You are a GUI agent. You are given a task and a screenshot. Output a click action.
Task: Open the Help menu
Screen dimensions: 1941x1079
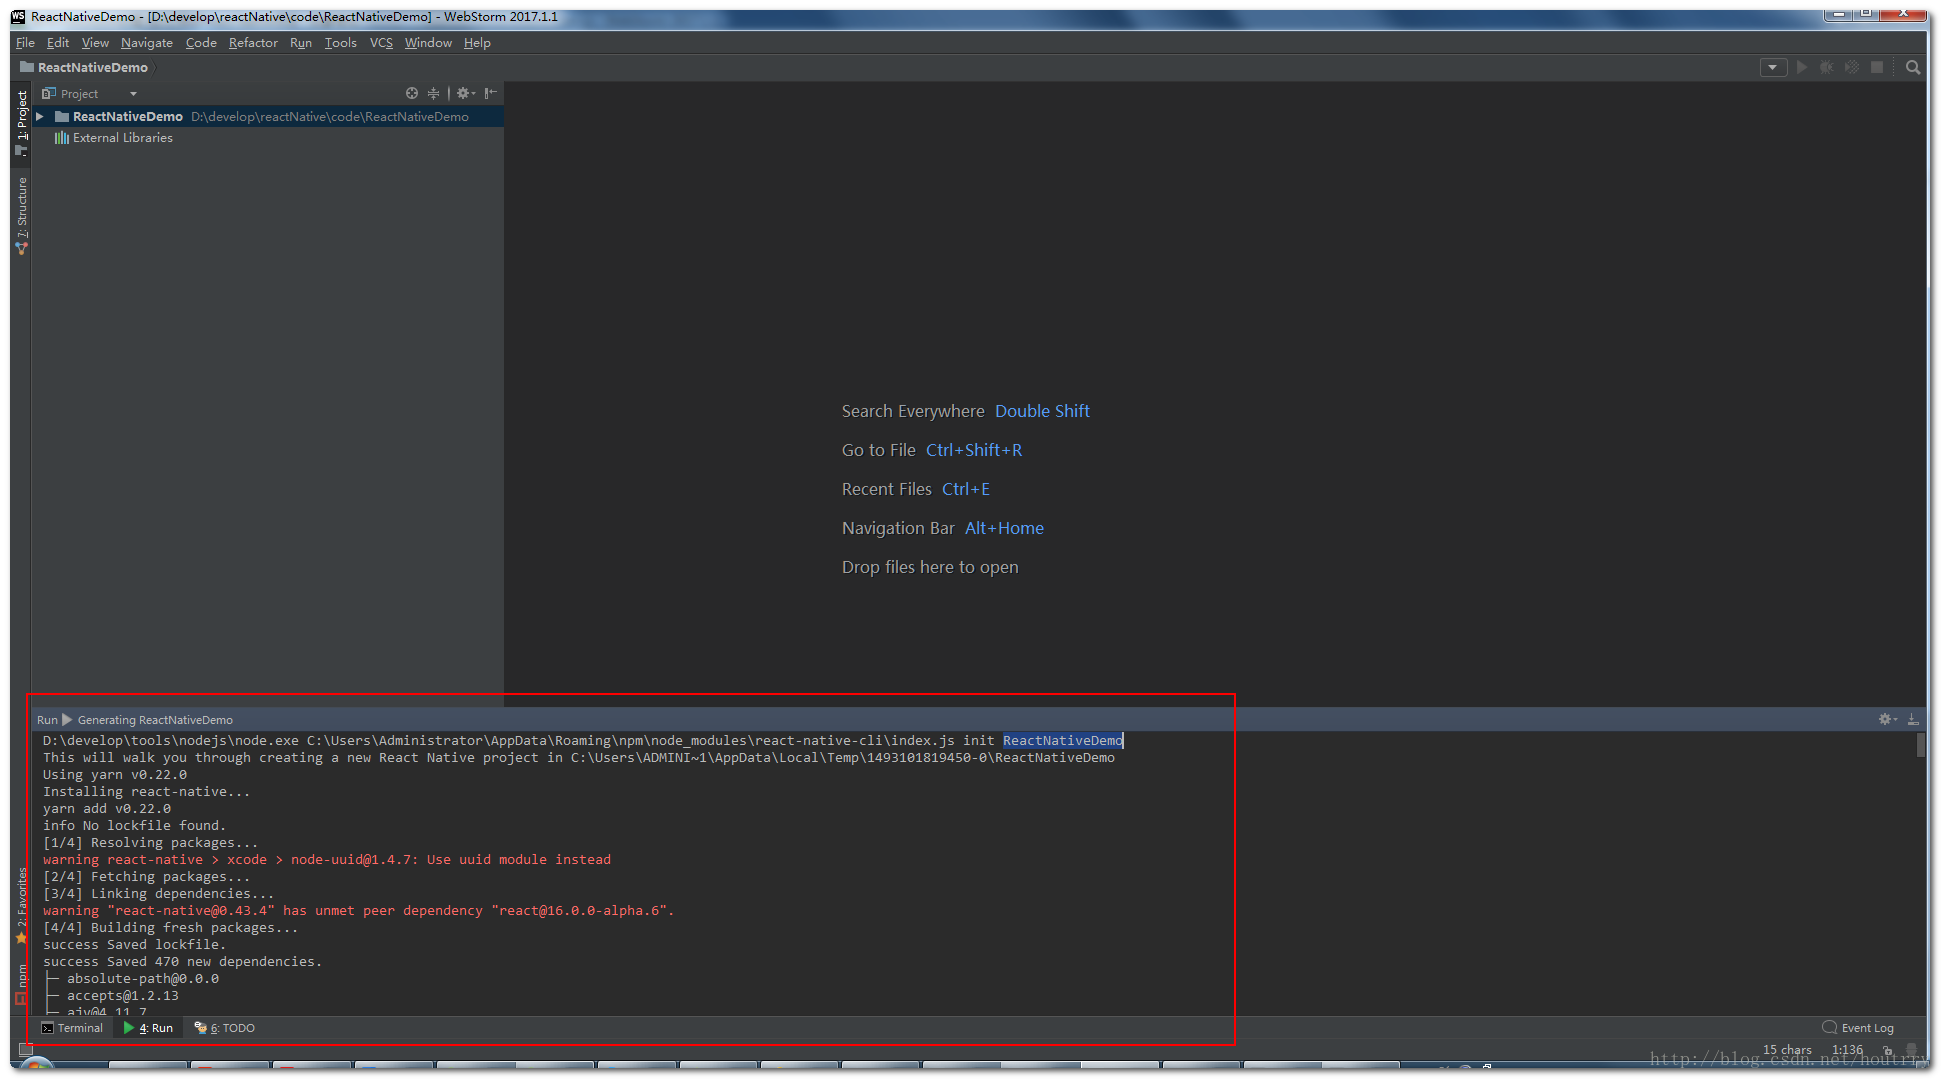(477, 43)
